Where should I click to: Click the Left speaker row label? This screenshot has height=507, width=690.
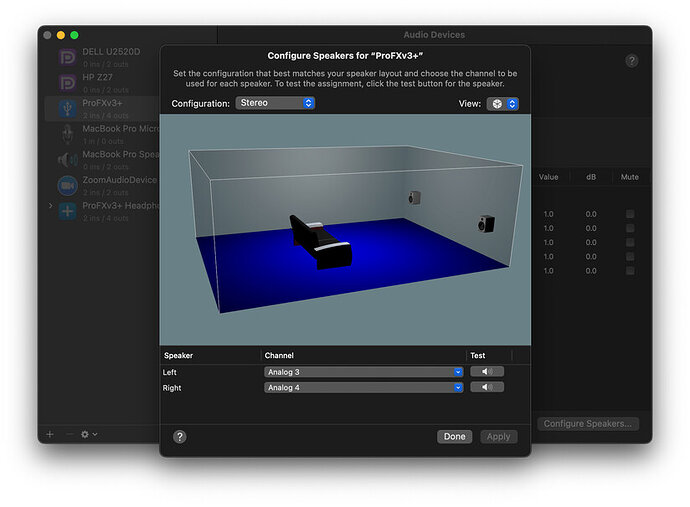click(169, 372)
